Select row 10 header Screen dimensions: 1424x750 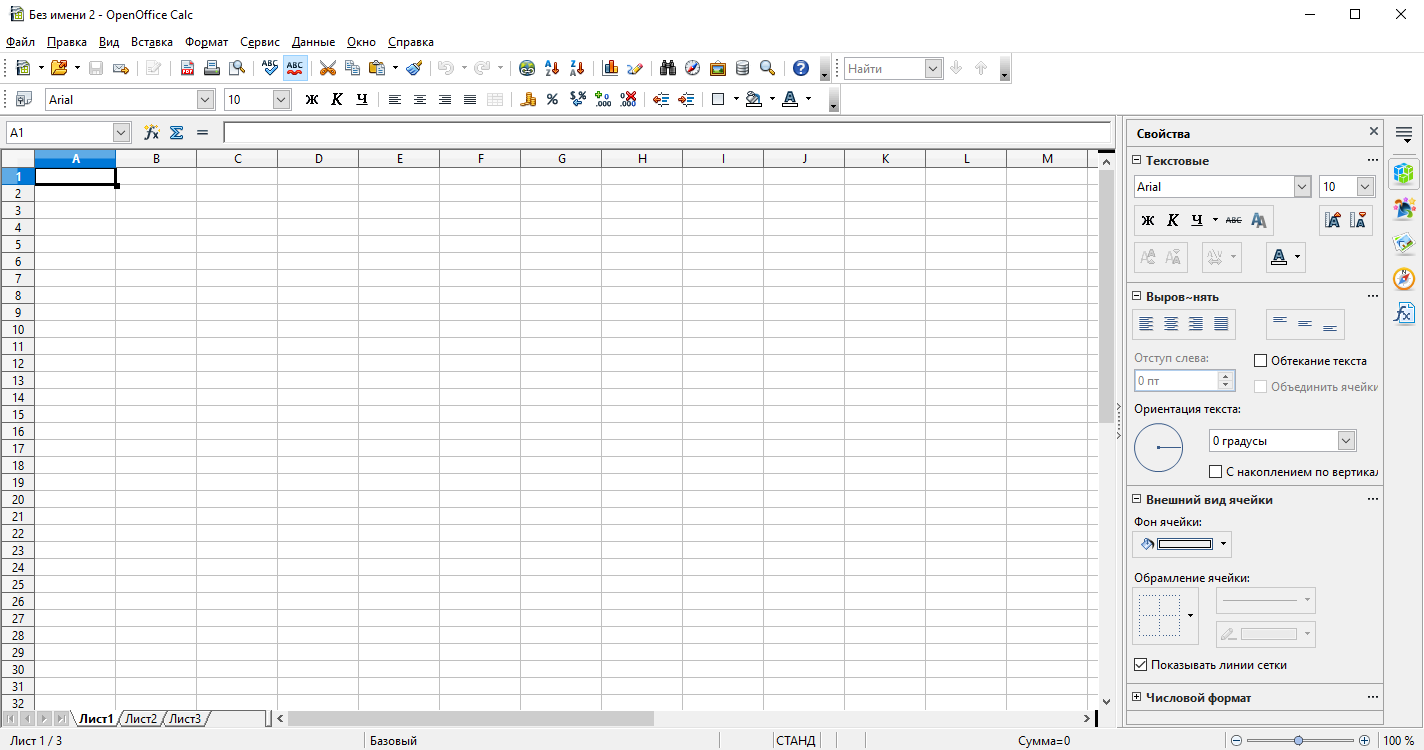[x=18, y=329]
